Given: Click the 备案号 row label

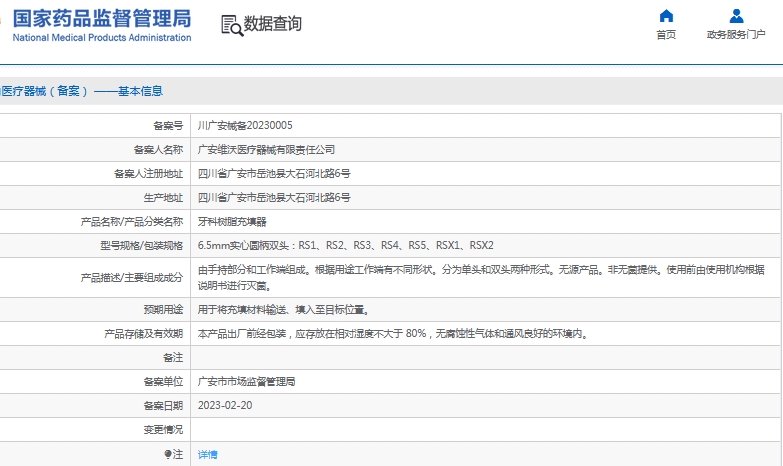Looking at the screenshot, I should tap(168, 125).
